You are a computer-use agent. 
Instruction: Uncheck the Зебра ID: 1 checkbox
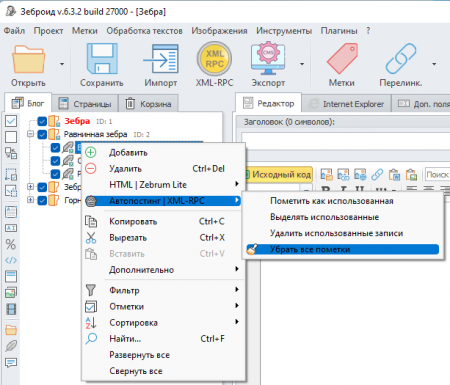(x=42, y=121)
